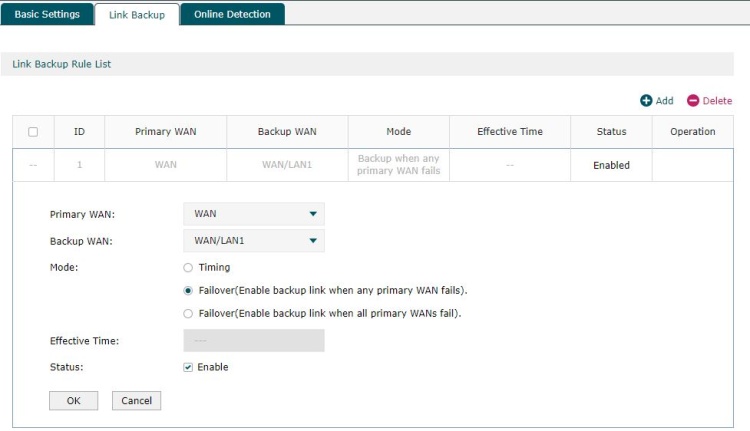Open Primary WAN dropdown arrow
The image size is (750, 431).
point(313,214)
